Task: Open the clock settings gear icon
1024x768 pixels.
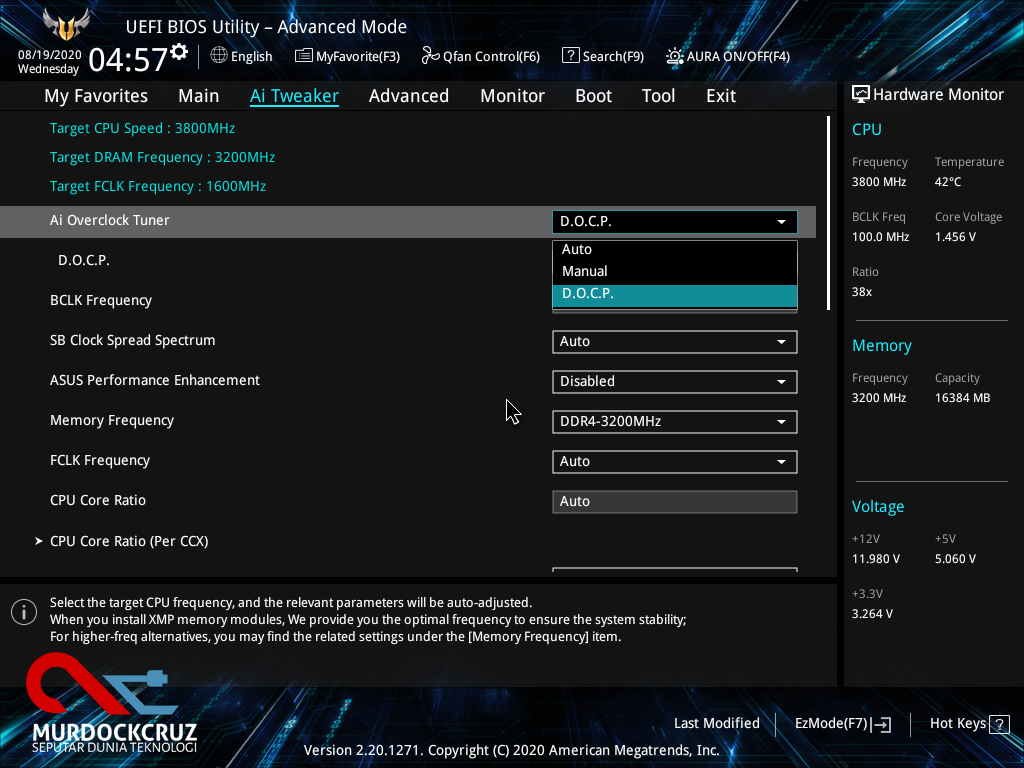Action: tap(179, 52)
